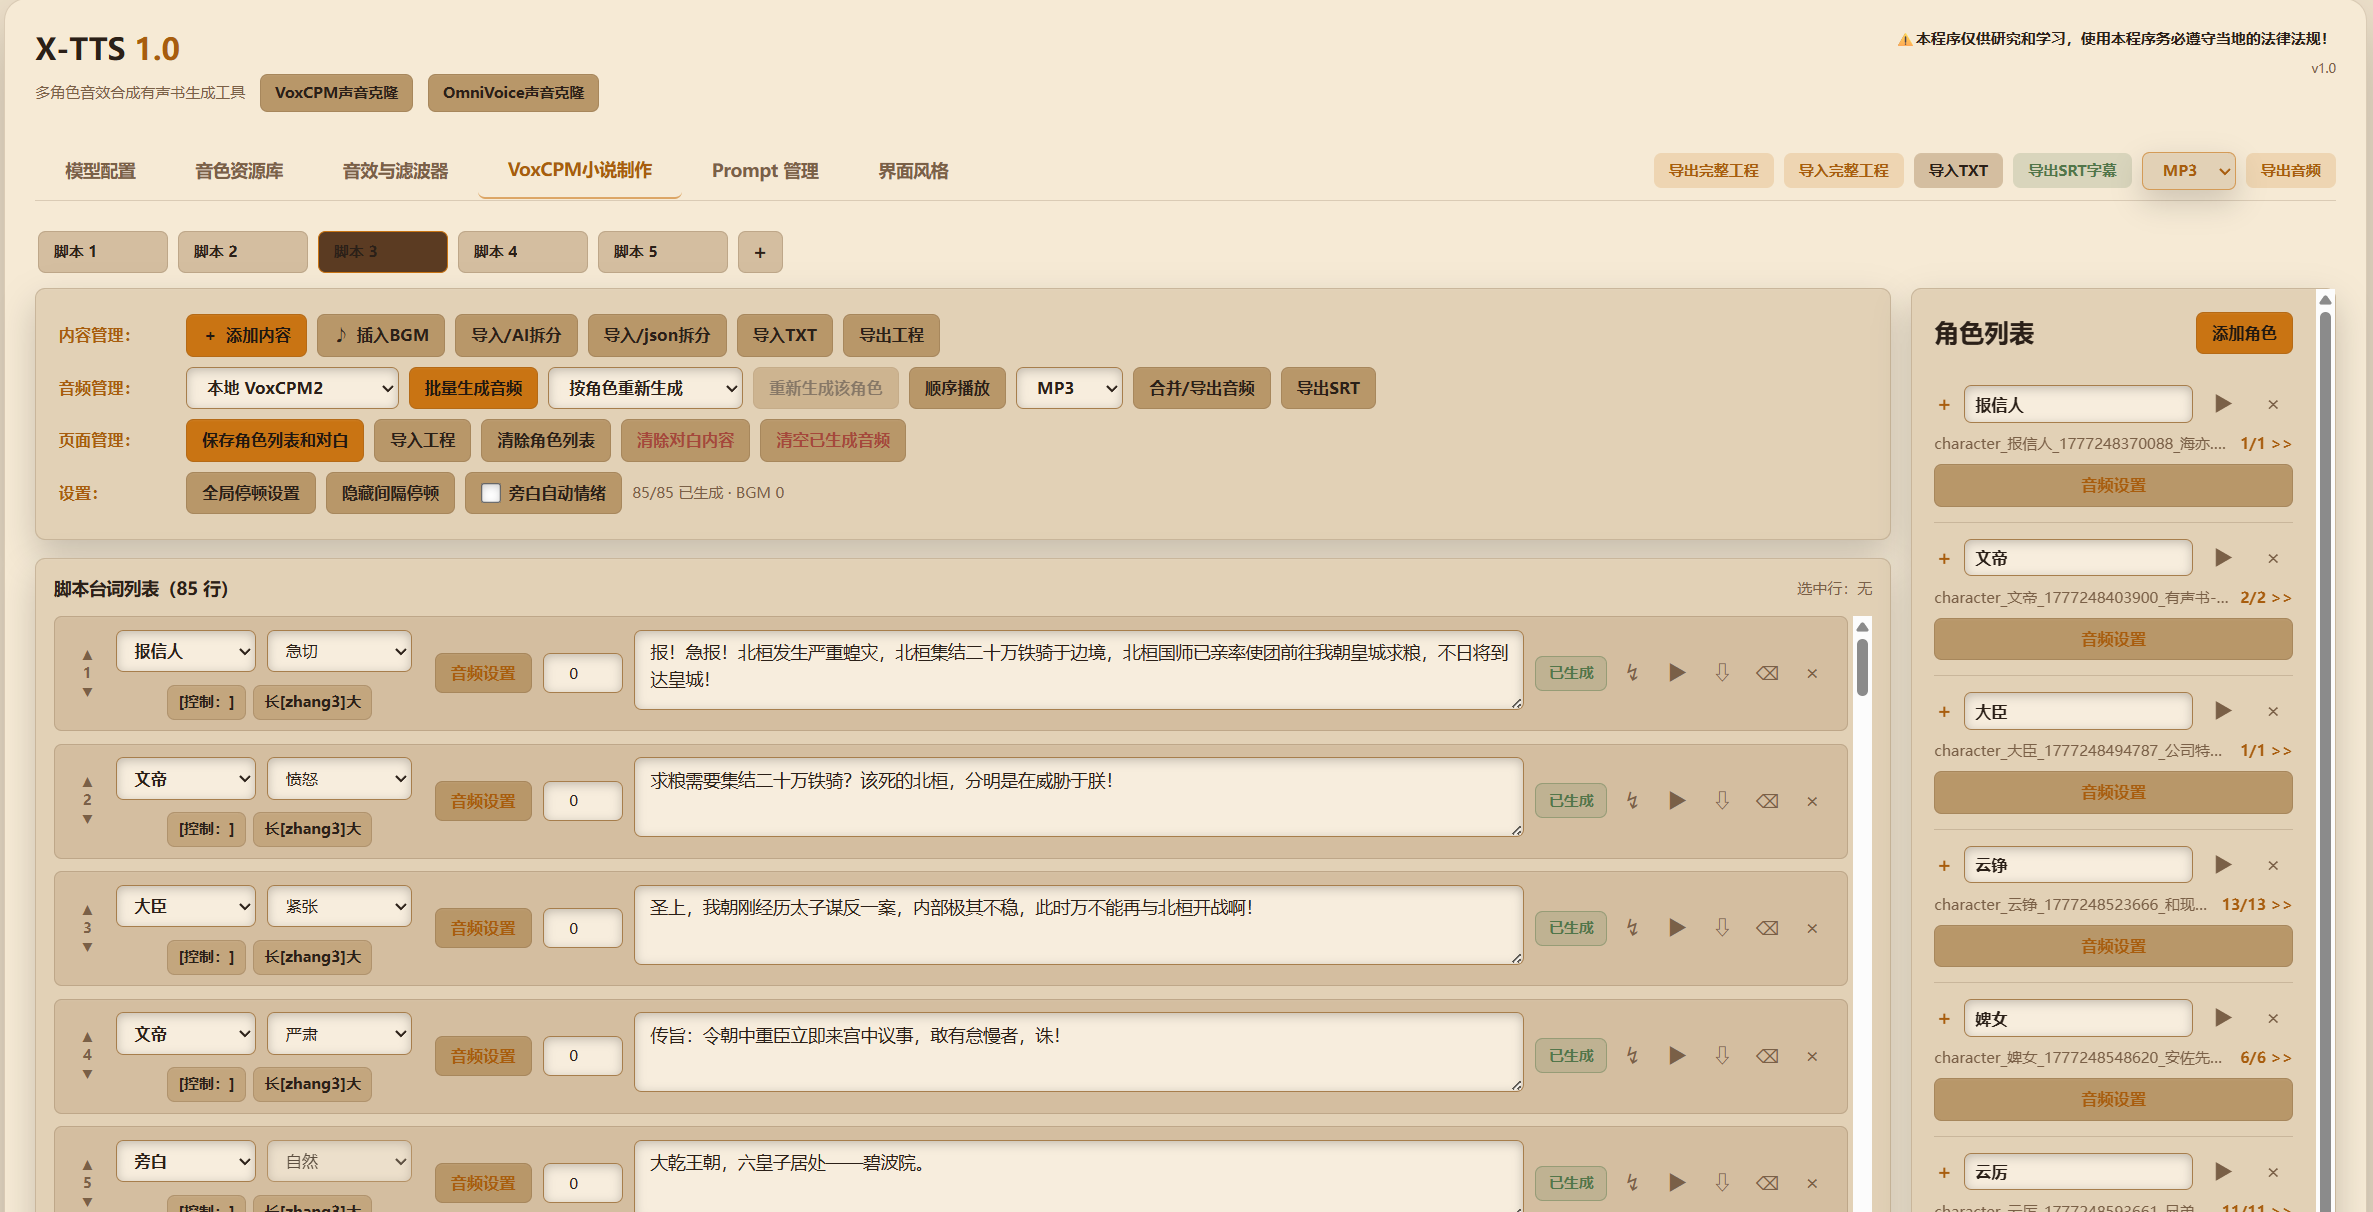The width and height of the screenshot is (2373, 1212).
Task: Click the pause value field of line 1
Action: [x=582, y=672]
